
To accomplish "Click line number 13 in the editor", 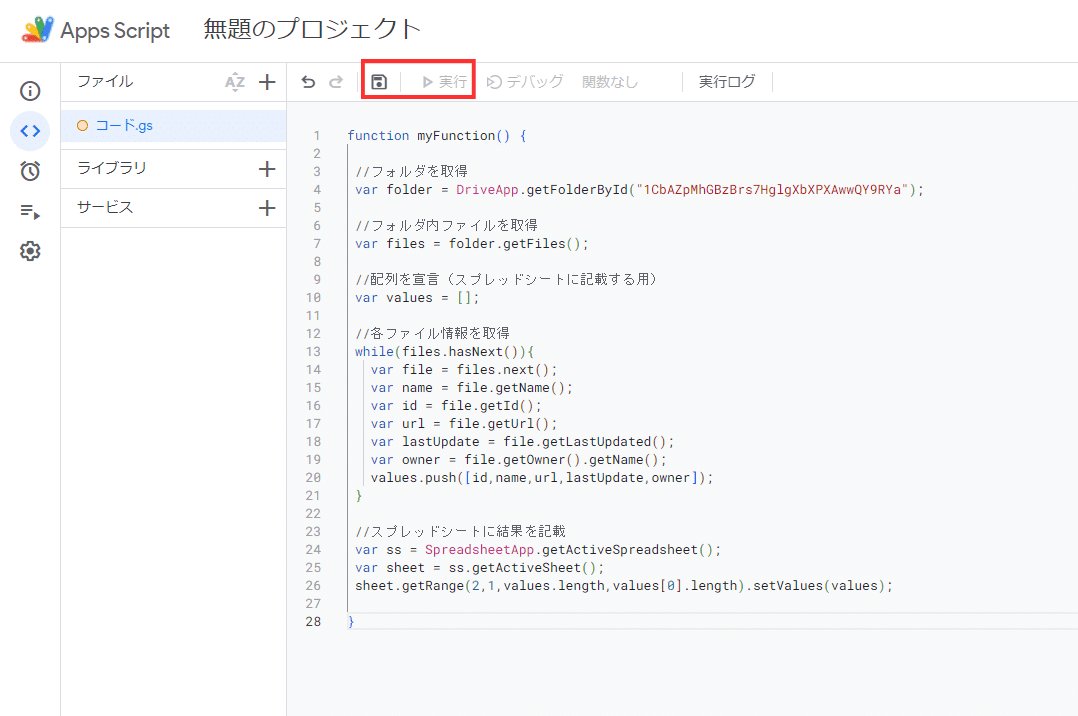I will [x=313, y=351].
